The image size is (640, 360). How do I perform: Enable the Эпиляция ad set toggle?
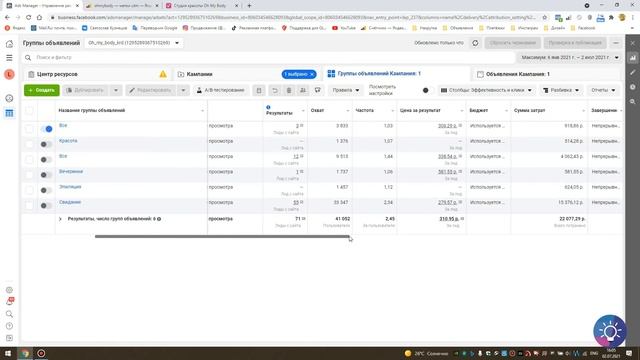pyautogui.click(x=46, y=190)
